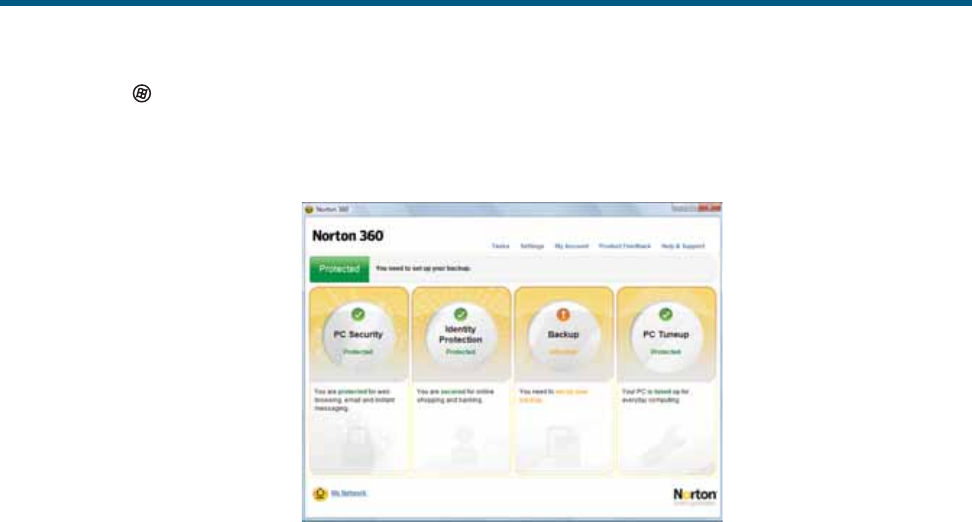The width and height of the screenshot is (972, 522).
Task: Click the Identity Protection green checkmark icon
Action: (x=461, y=314)
